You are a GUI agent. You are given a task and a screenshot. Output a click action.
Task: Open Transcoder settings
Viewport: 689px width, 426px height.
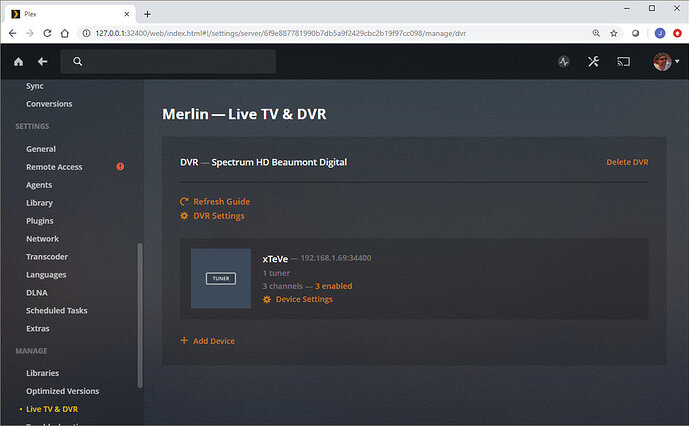47,257
